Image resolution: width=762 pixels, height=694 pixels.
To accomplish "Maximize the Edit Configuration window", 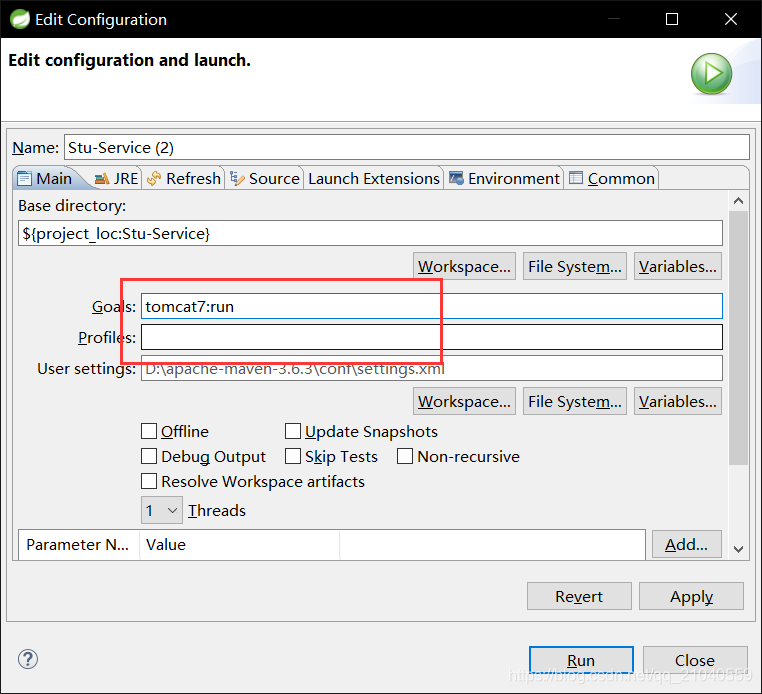I will pyautogui.click(x=672, y=19).
